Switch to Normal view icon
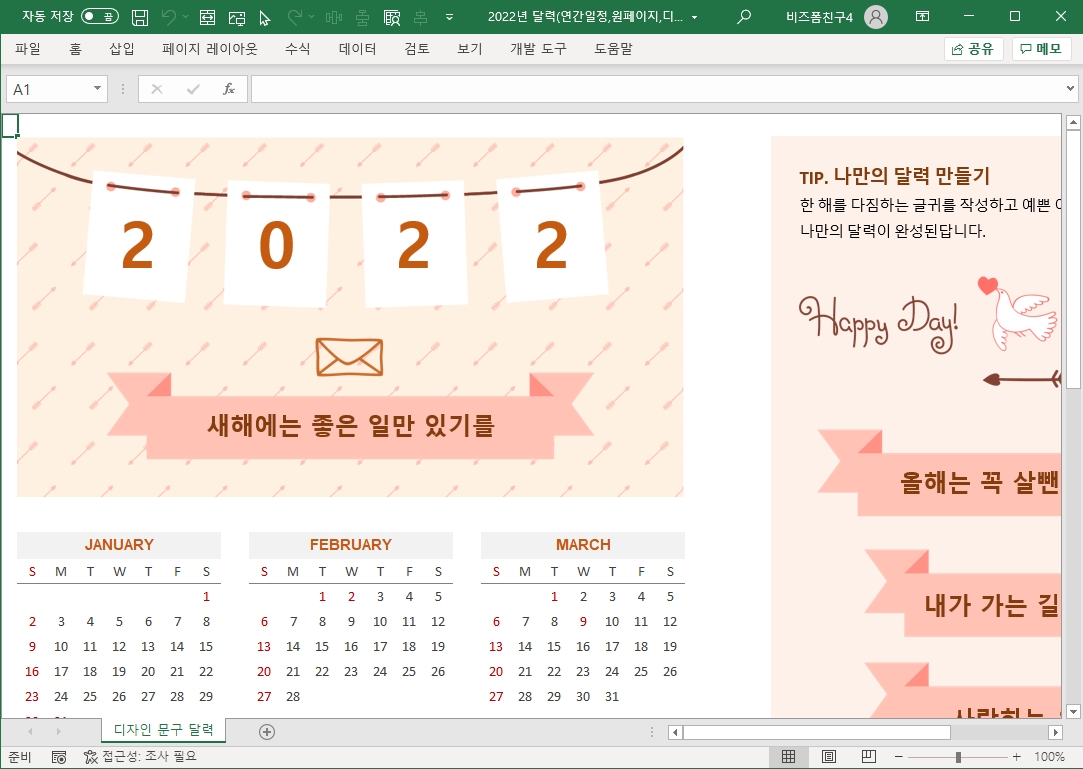Screen dimensions: 1083x769 coord(788,757)
